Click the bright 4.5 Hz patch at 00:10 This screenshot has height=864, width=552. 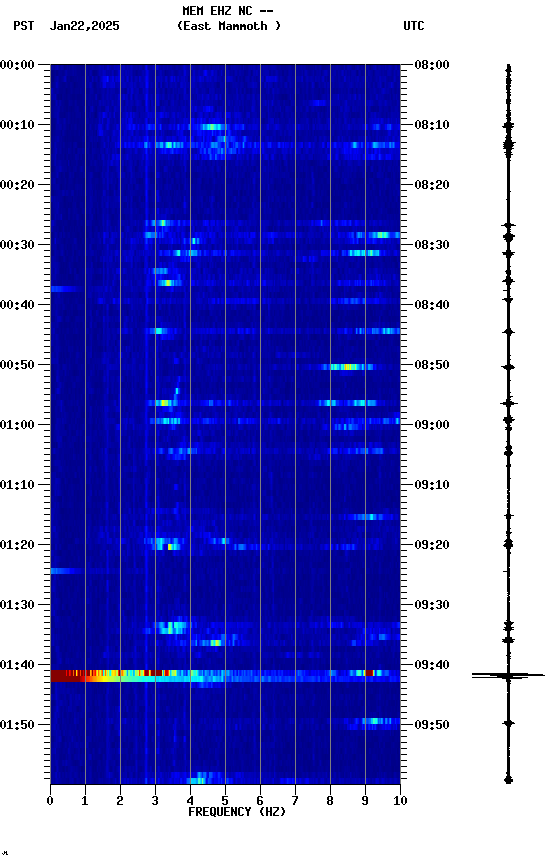coord(213,127)
